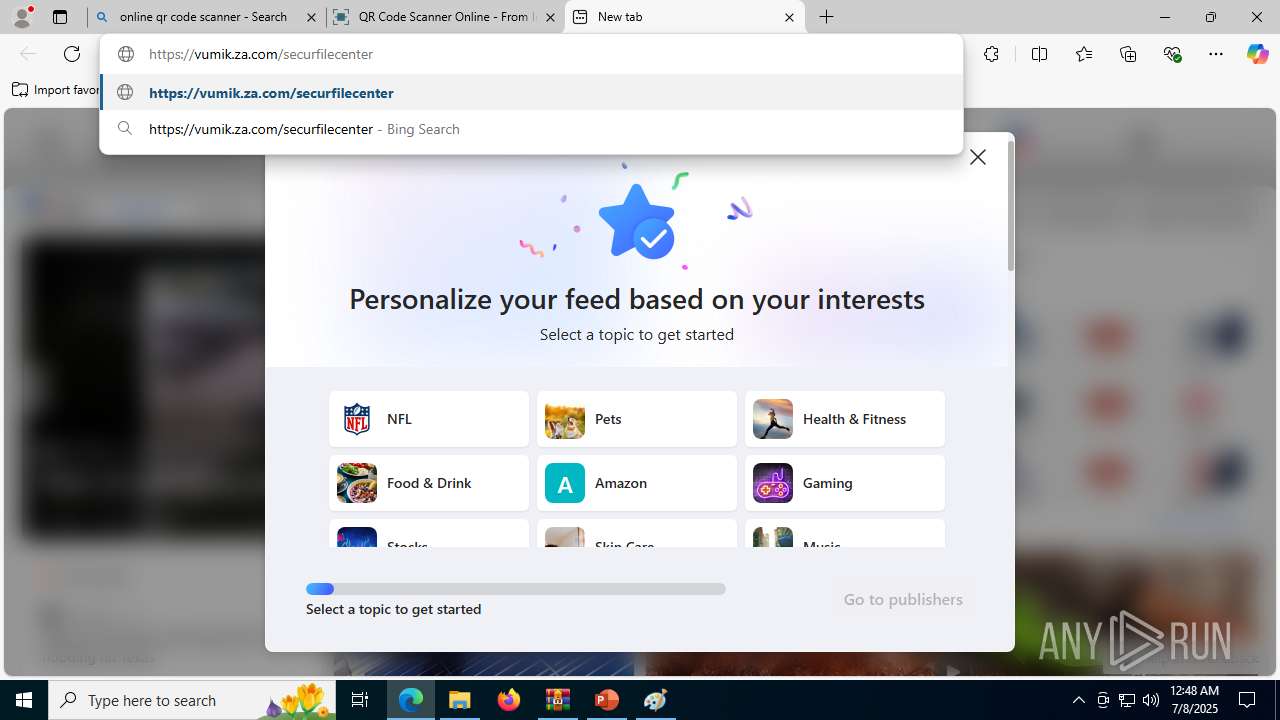Open Browser essentials icon
The image size is (1280, 720).
1172,54
